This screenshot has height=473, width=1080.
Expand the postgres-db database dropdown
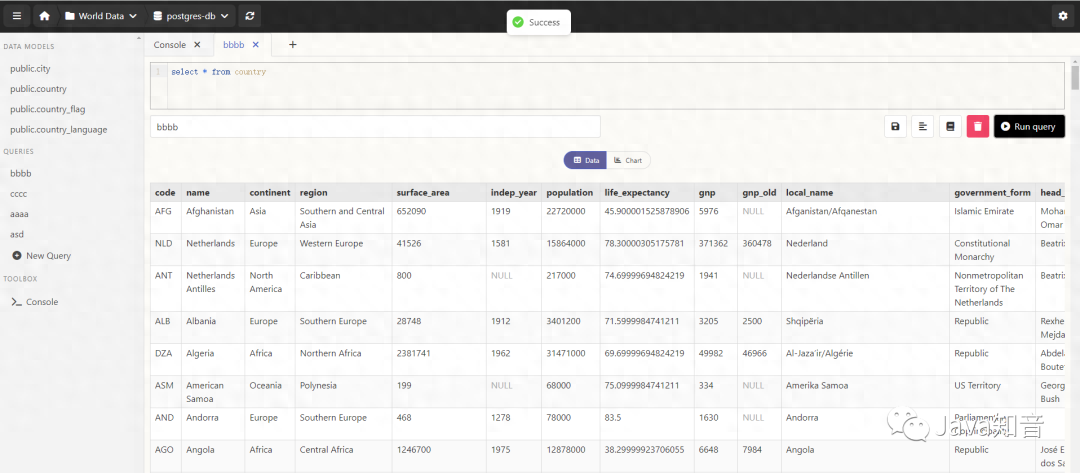point(190,16)
